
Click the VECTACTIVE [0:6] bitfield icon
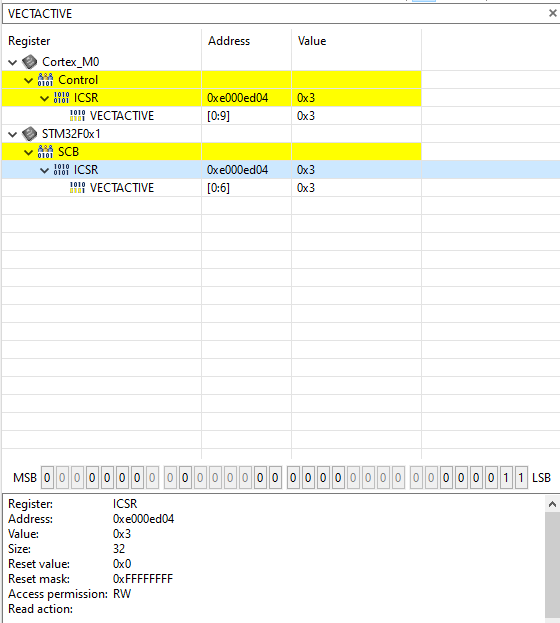(x=77, y=188)
